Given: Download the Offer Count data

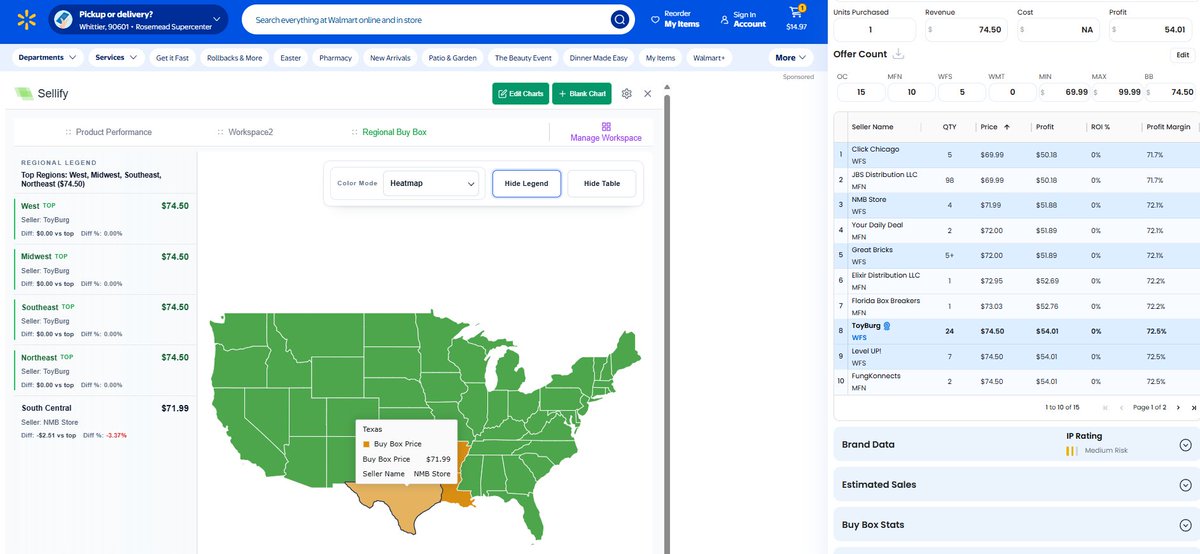Looking at the screenshot, I should point(897,54).
